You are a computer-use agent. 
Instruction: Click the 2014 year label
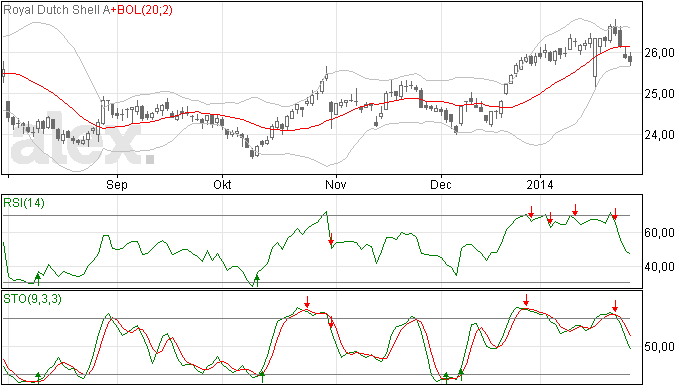click(540, 184)
